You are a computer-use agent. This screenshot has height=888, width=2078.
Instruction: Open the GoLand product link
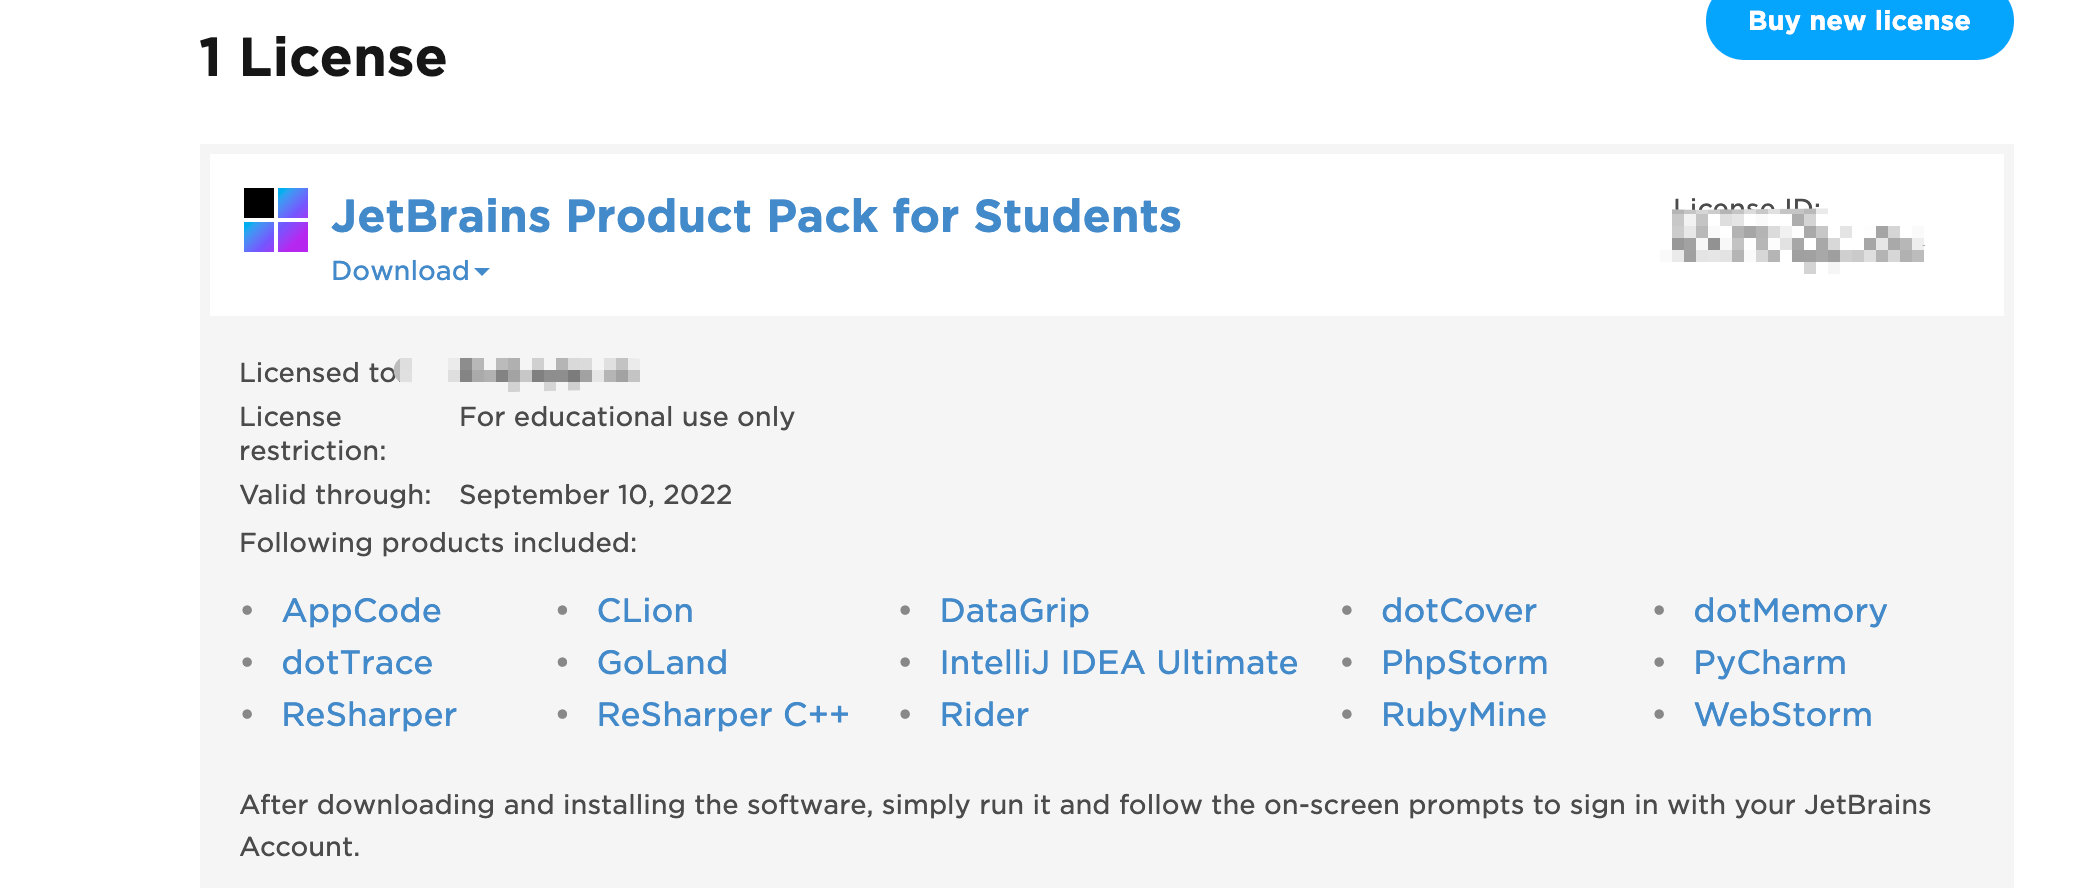(x=662, y=662)
